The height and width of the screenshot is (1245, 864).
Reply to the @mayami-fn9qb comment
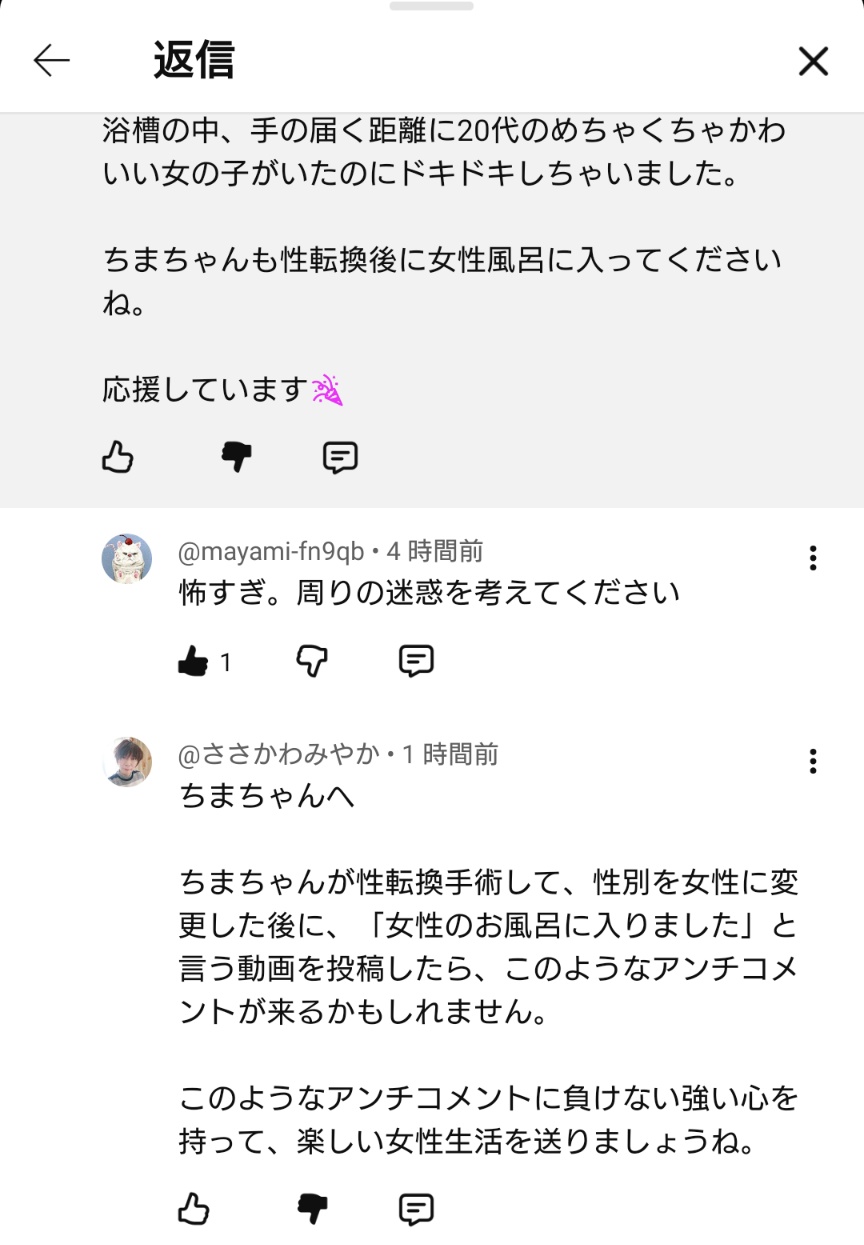coord(415,661)
